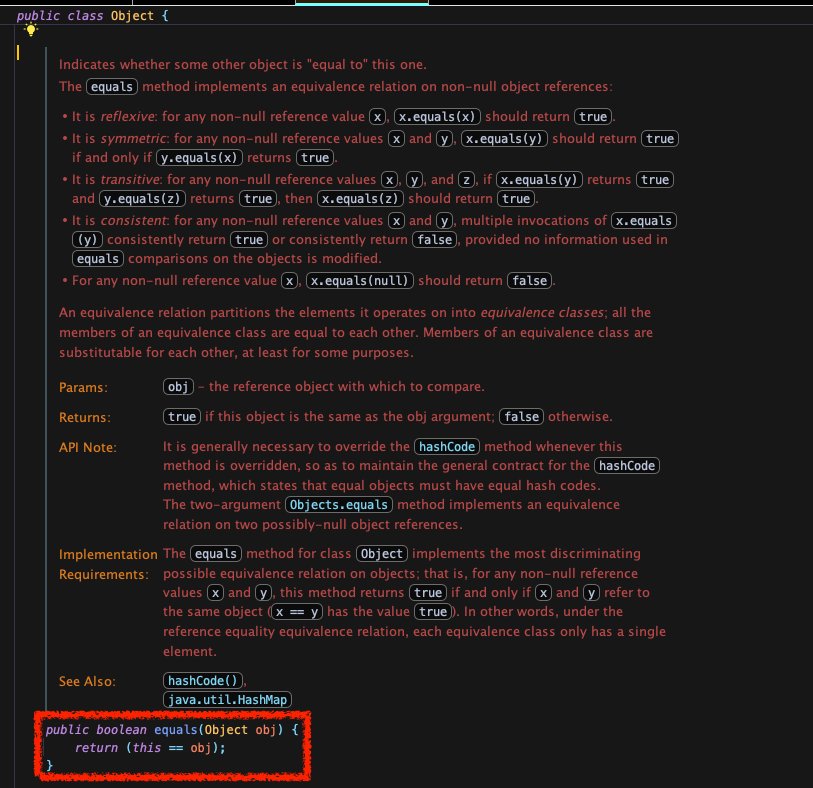813x788 pixels.
Task: Click the Object parameter type in equals signature
Action: [225, 730]
